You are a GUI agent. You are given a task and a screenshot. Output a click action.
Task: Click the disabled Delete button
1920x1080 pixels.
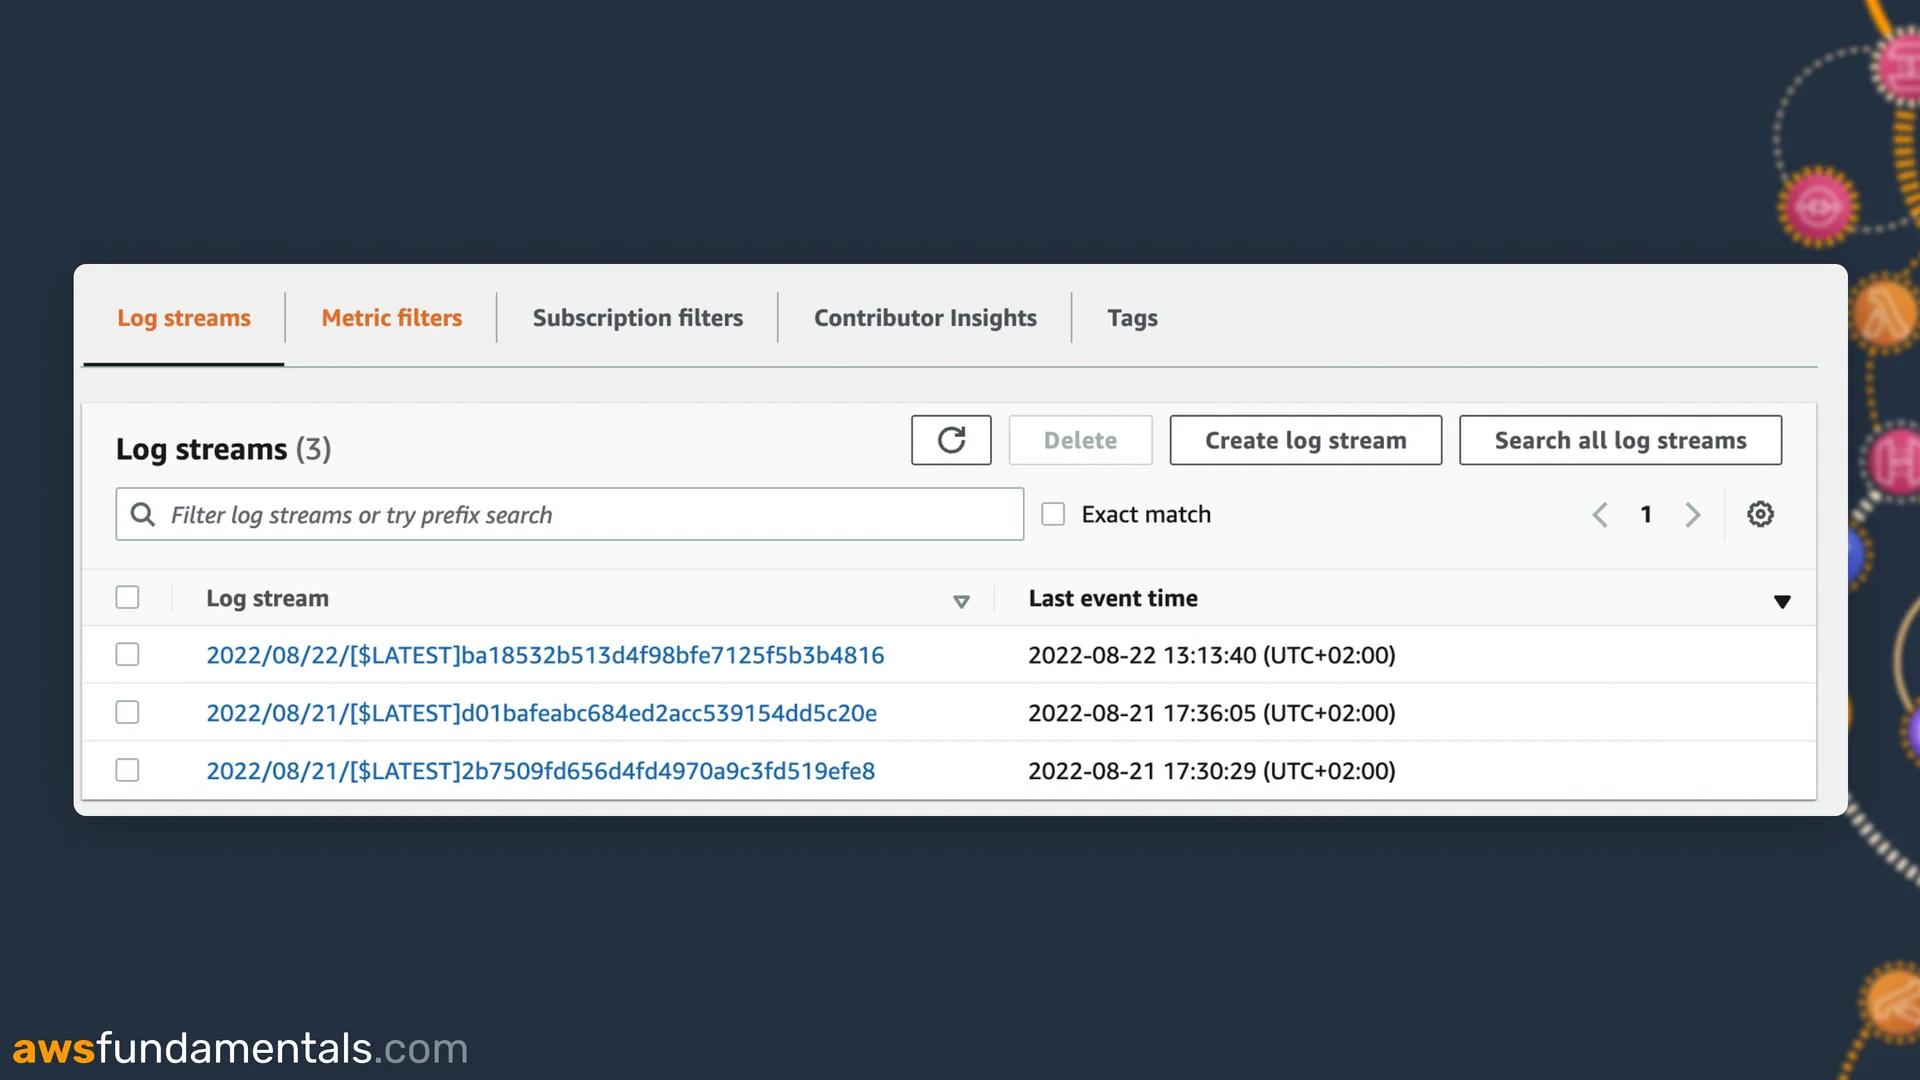tap(1080, 440)
